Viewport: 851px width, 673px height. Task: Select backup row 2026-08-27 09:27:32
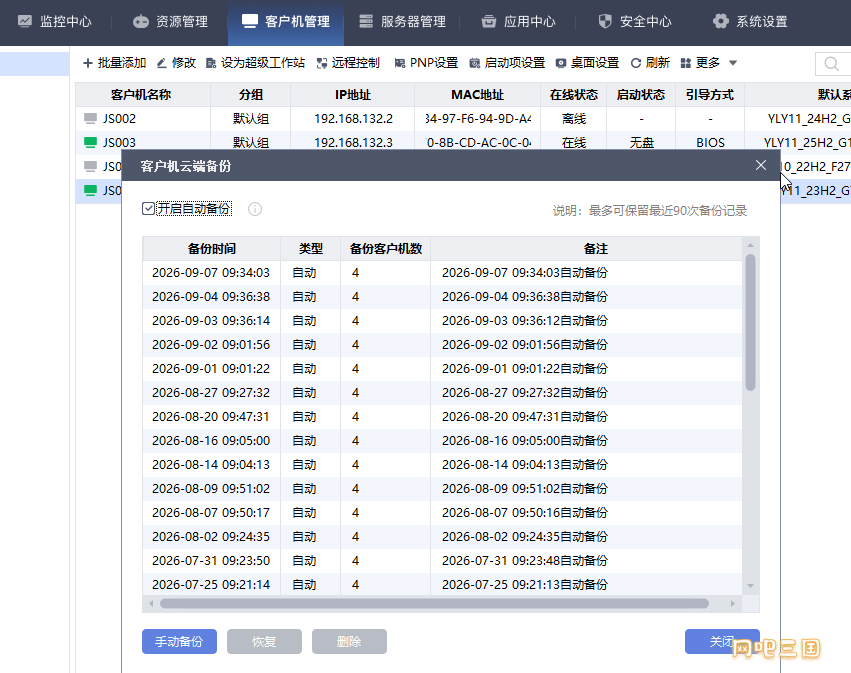point(442,393)
